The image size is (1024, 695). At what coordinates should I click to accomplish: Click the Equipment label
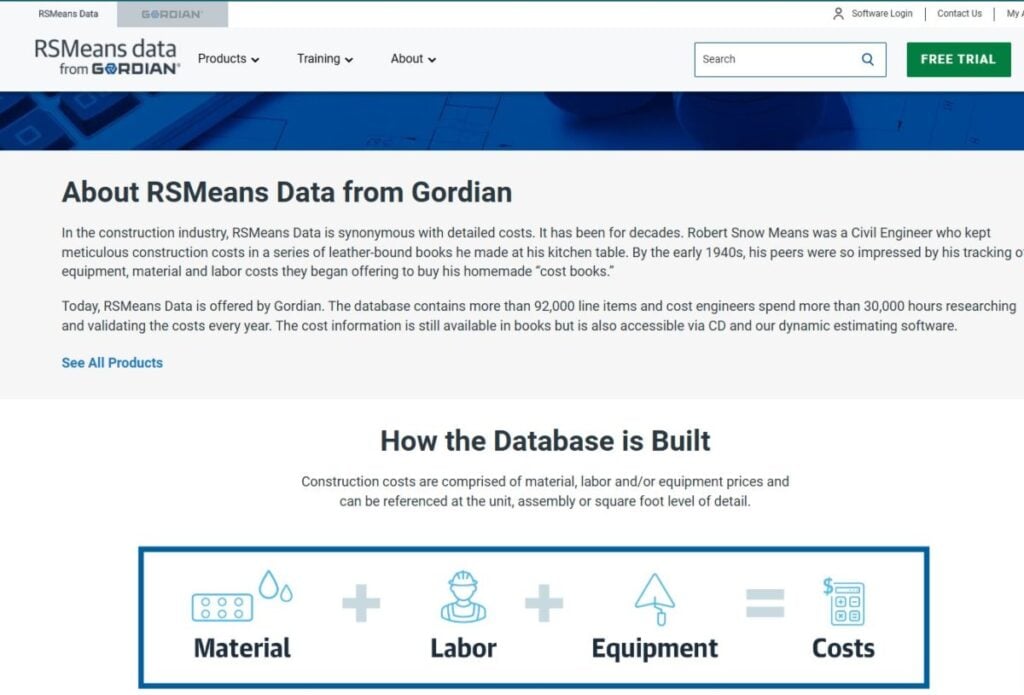(654, 649)
